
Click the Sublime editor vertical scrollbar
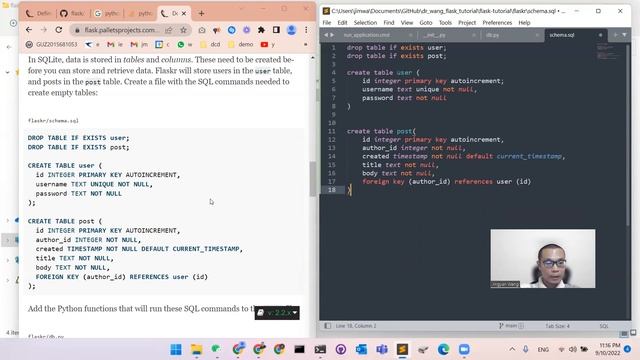628,135
